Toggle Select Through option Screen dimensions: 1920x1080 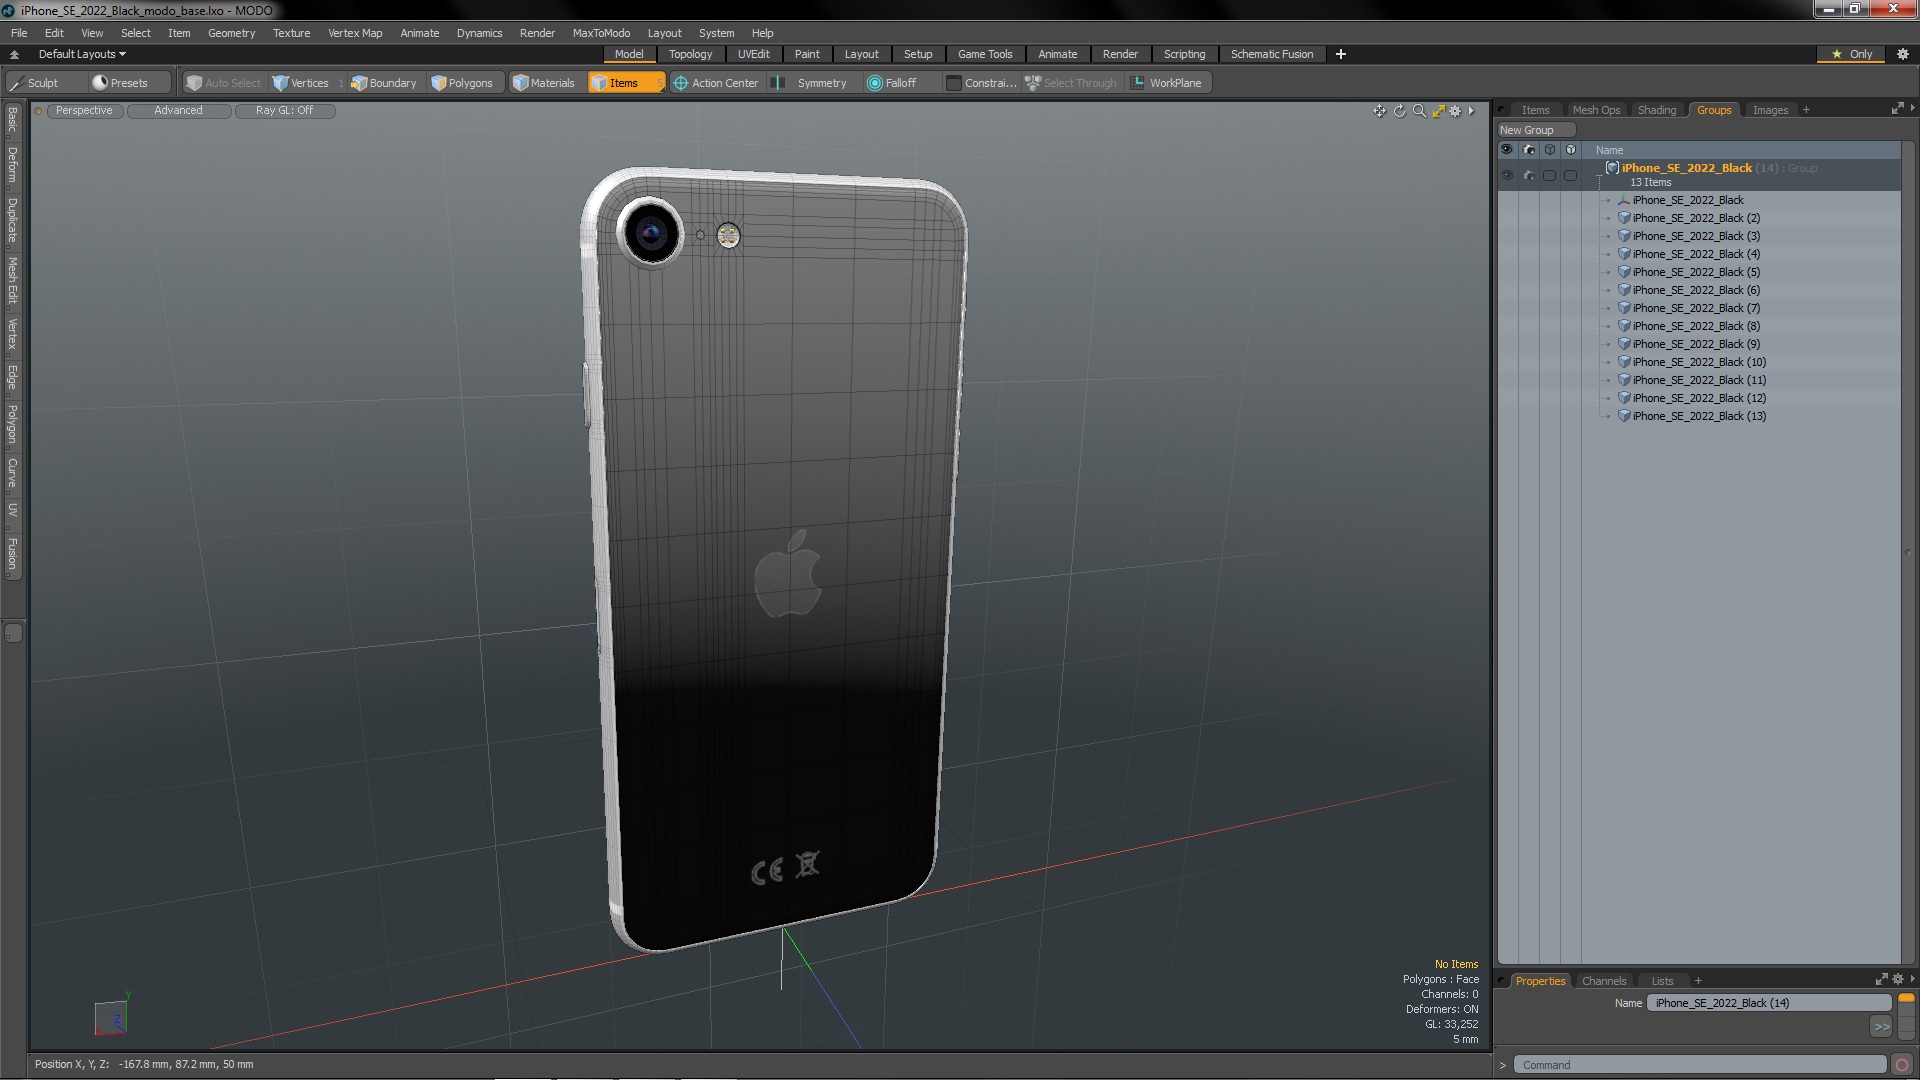click(1071, 83)
